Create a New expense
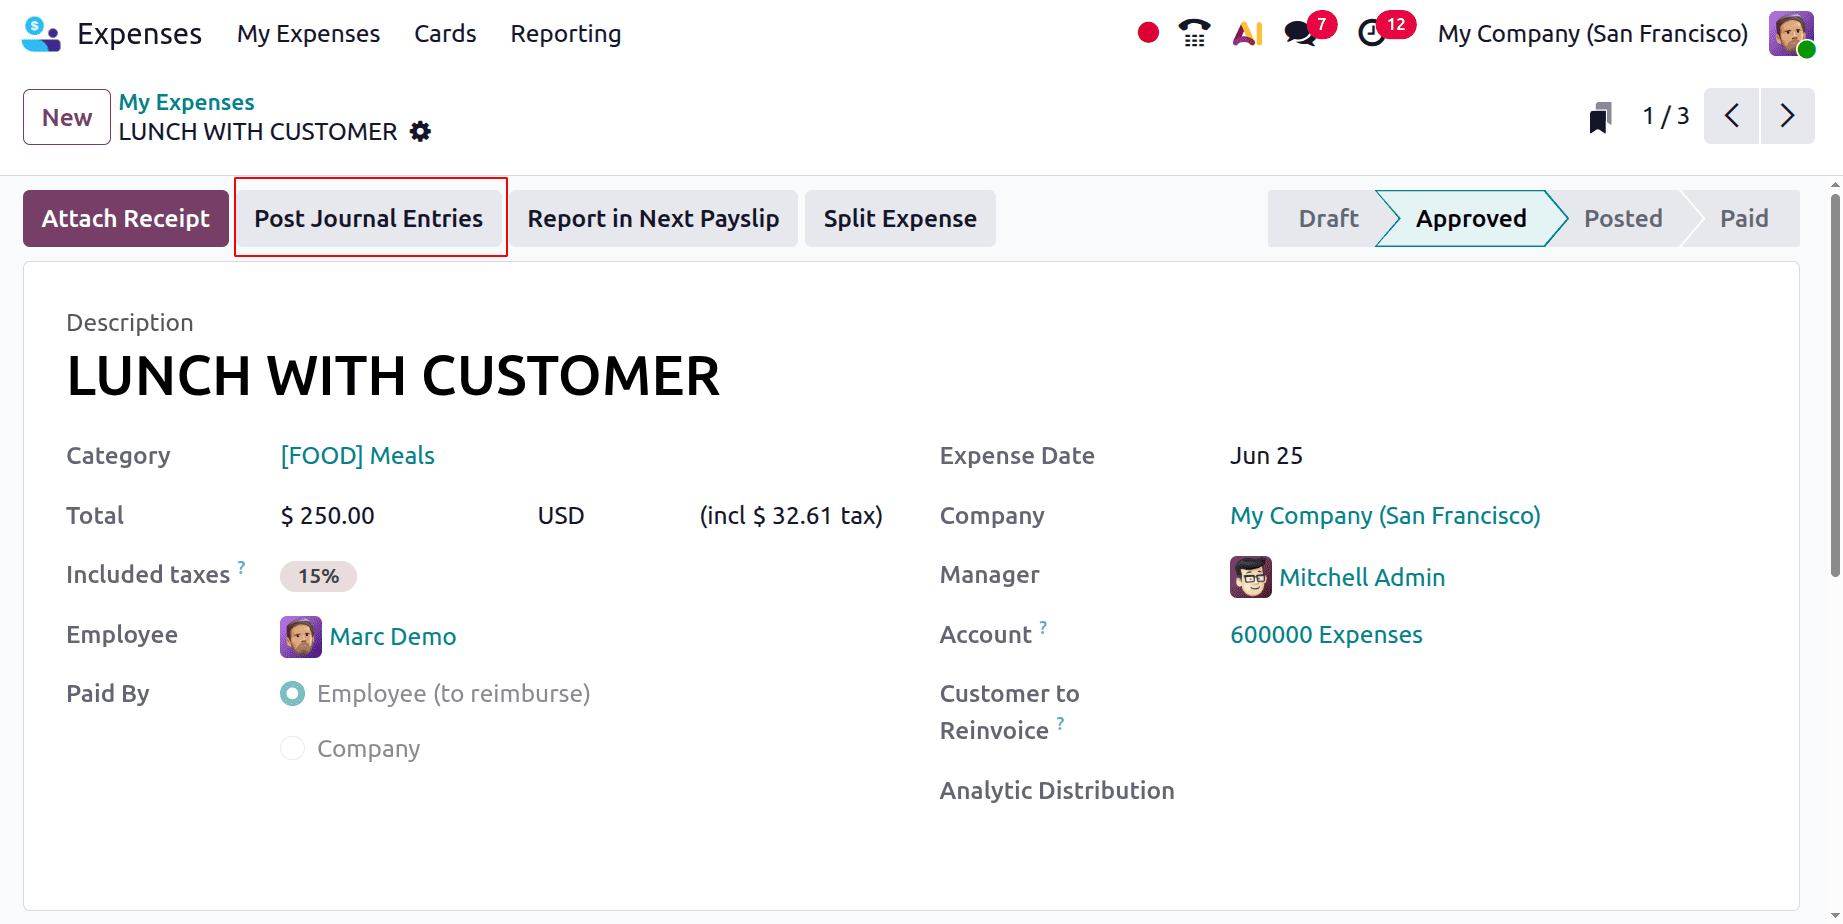This screenshot has height=924, width=1843. (67, 117)
